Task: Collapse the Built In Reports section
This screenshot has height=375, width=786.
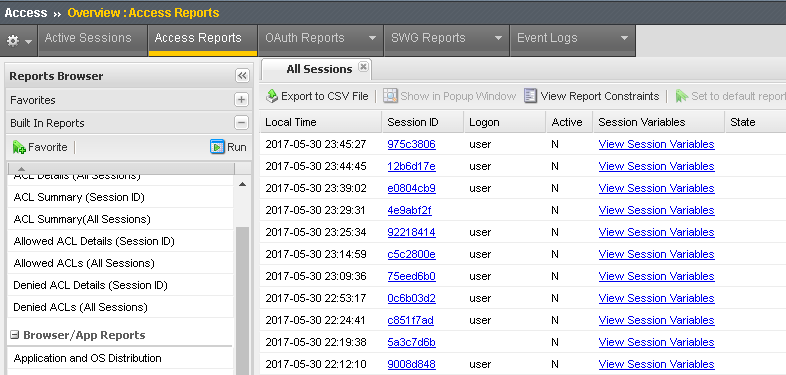Action: [242, 123]
